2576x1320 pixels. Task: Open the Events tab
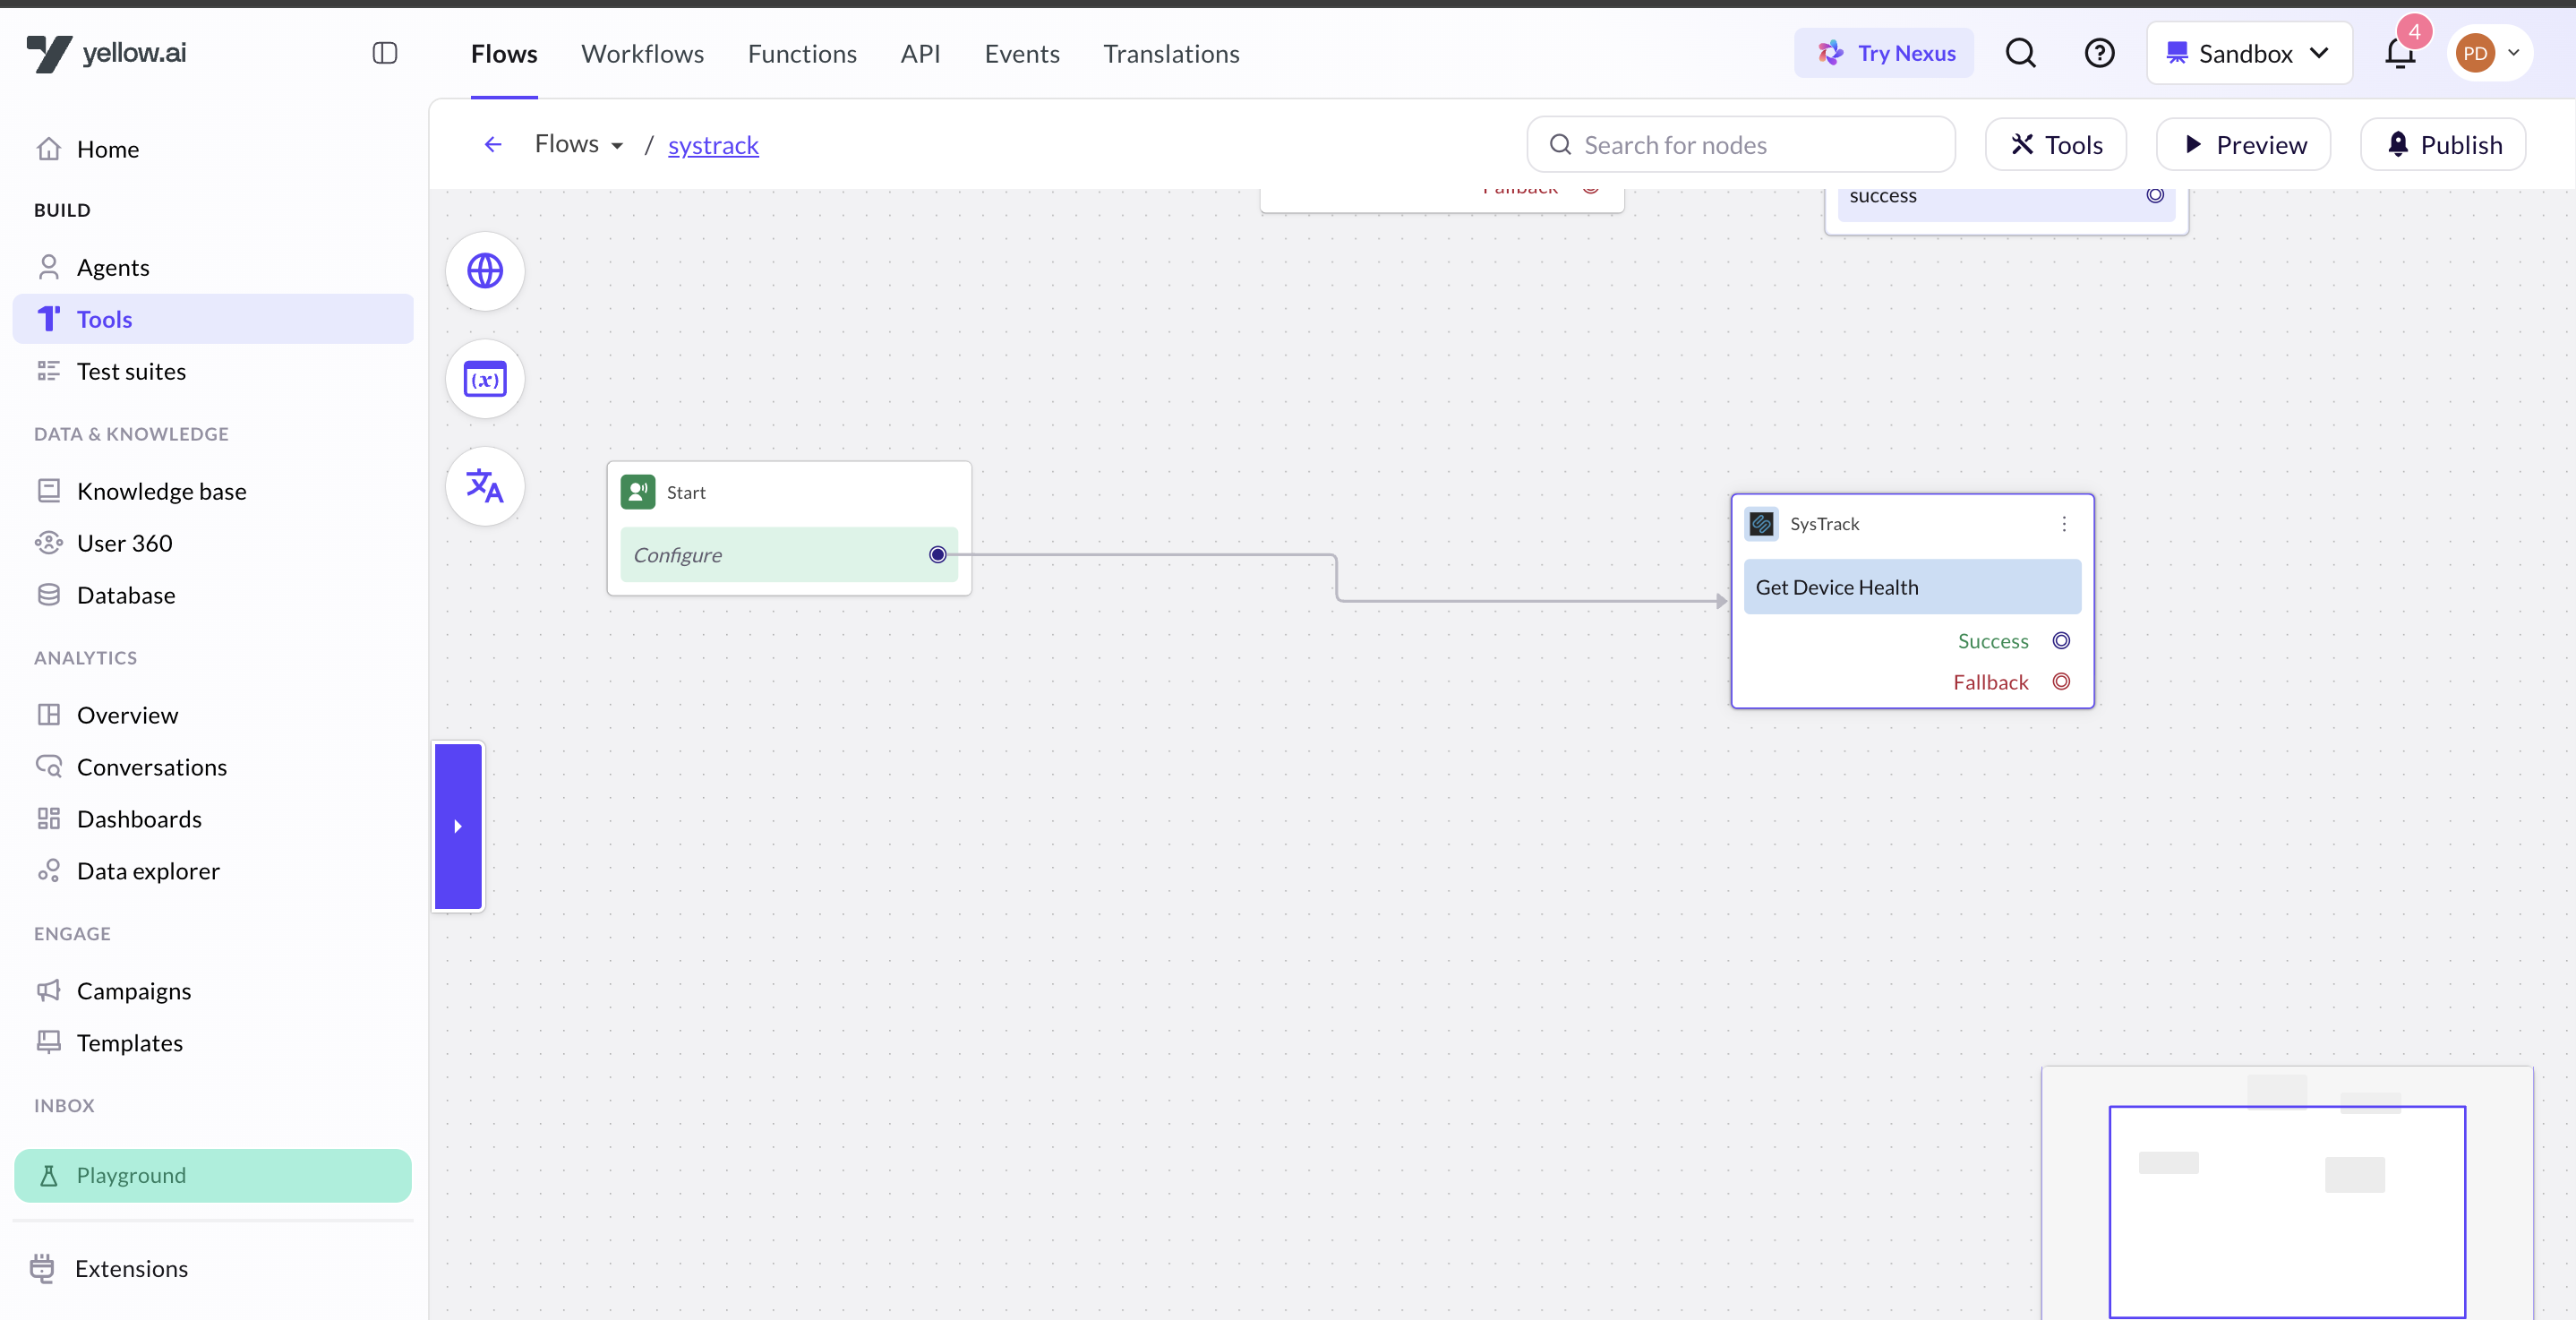[1022, 53]
